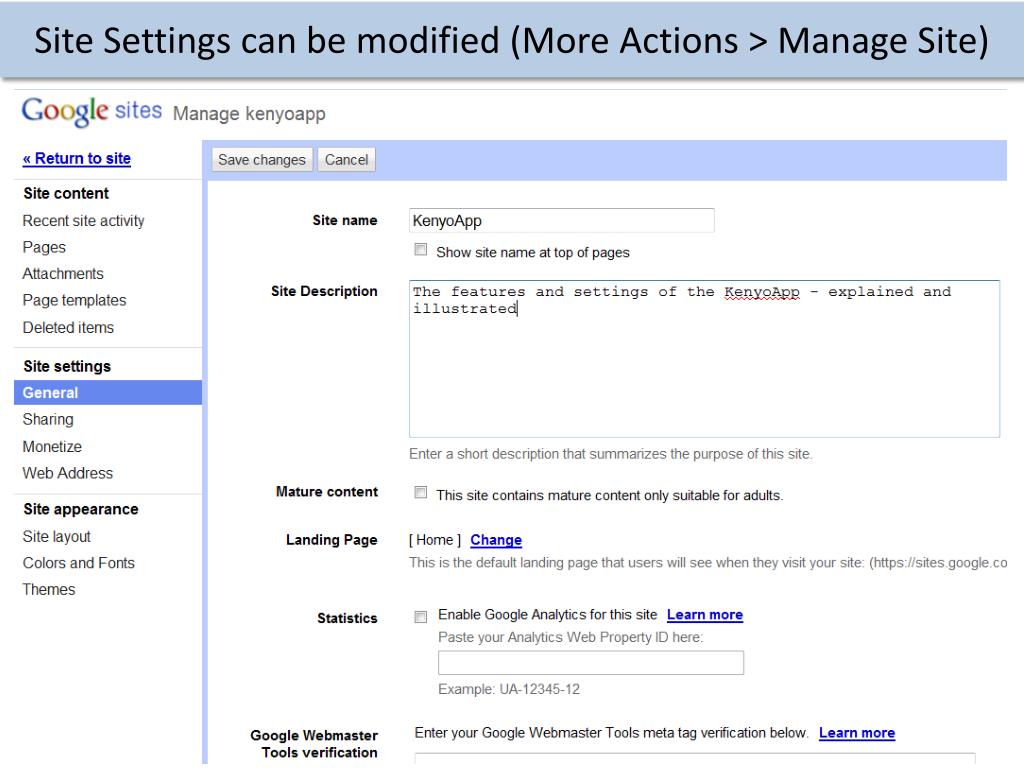
Task: Click the Manage kenyoapp title text
Action: 249,114
